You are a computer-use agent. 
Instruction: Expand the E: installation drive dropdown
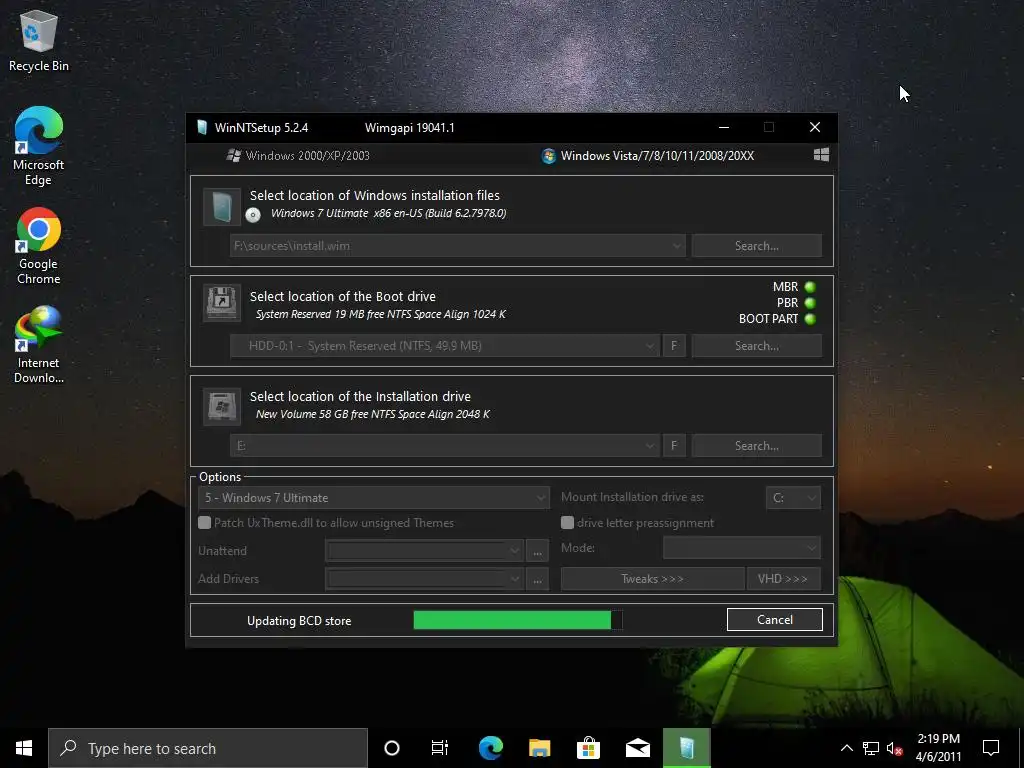(x=650, y=446)
